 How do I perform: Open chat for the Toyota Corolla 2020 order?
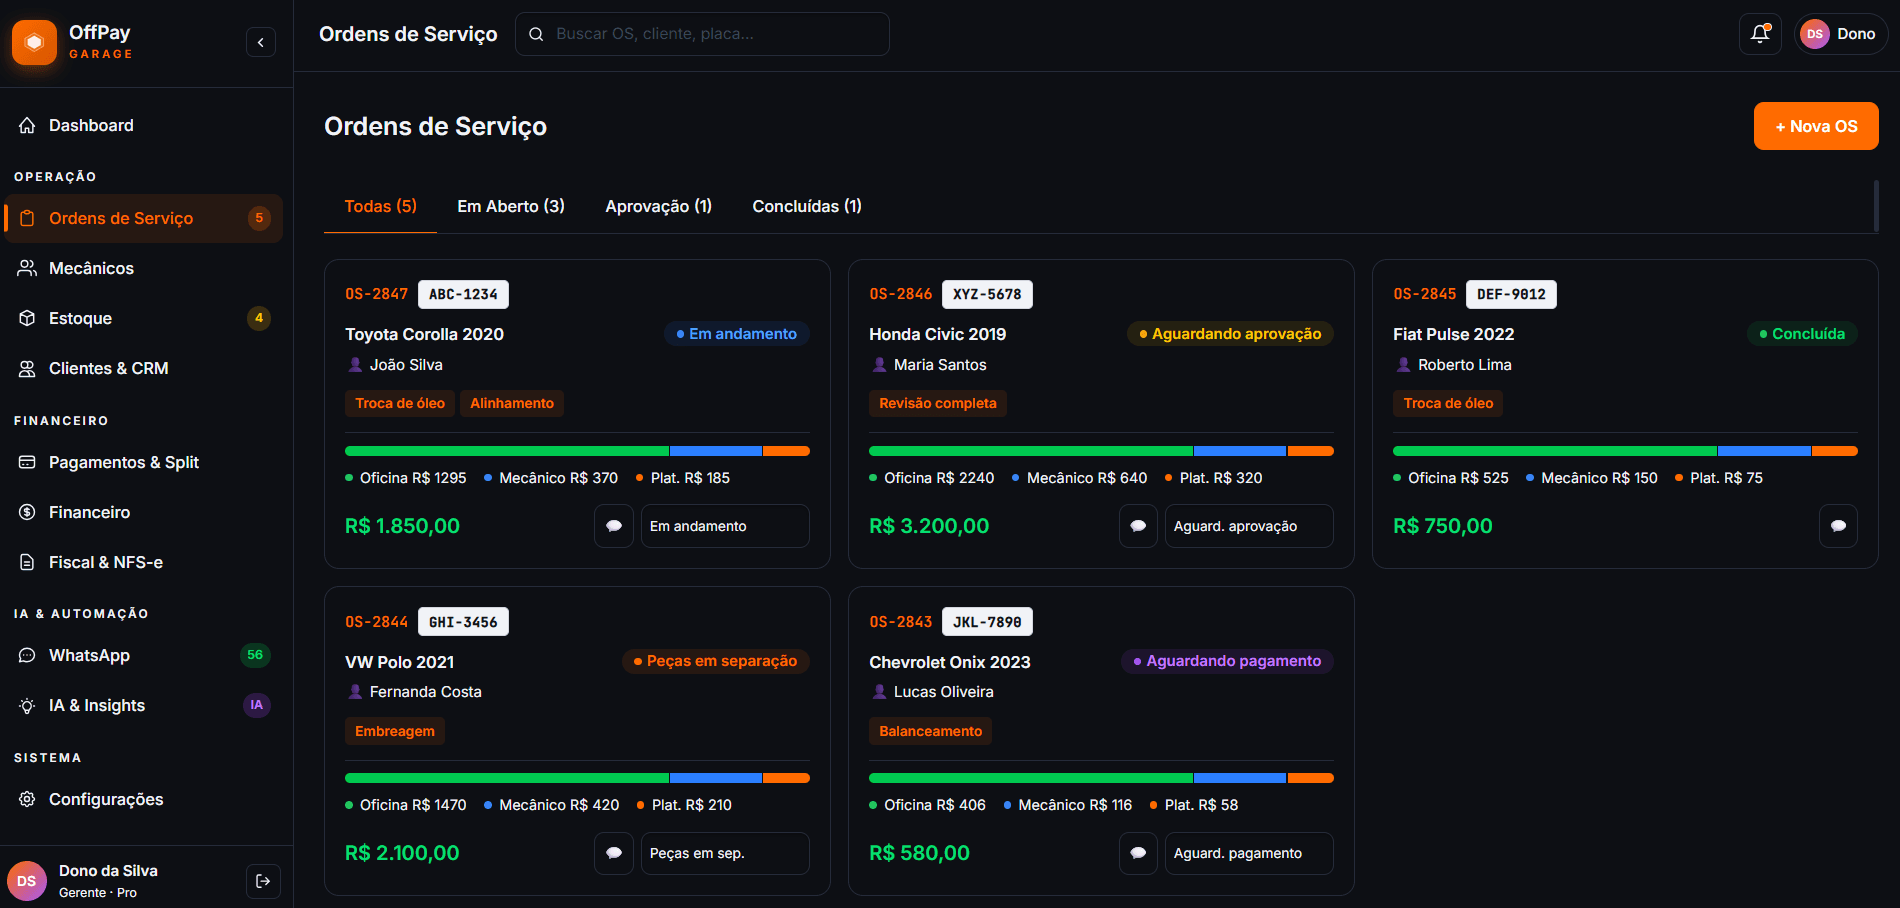click(x=614, y=526)
